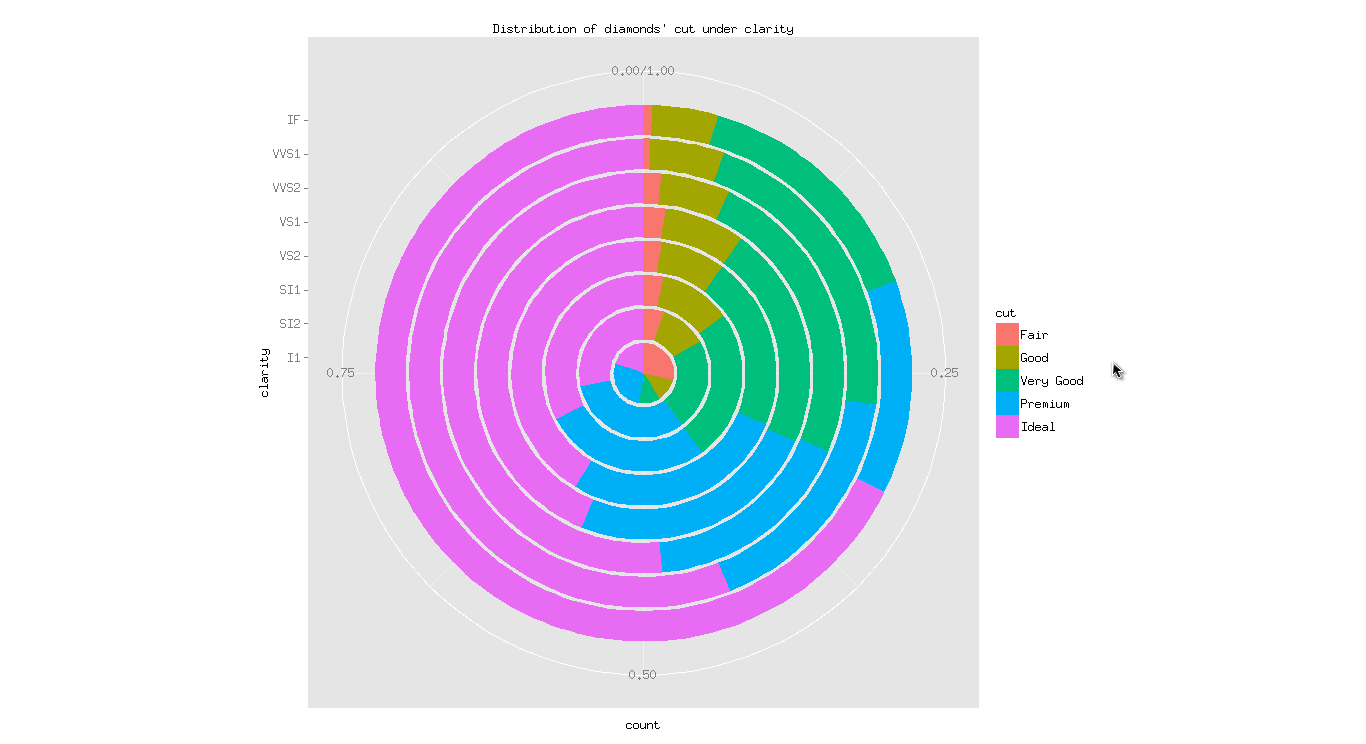Click the 'Good' legend label

1034,358
